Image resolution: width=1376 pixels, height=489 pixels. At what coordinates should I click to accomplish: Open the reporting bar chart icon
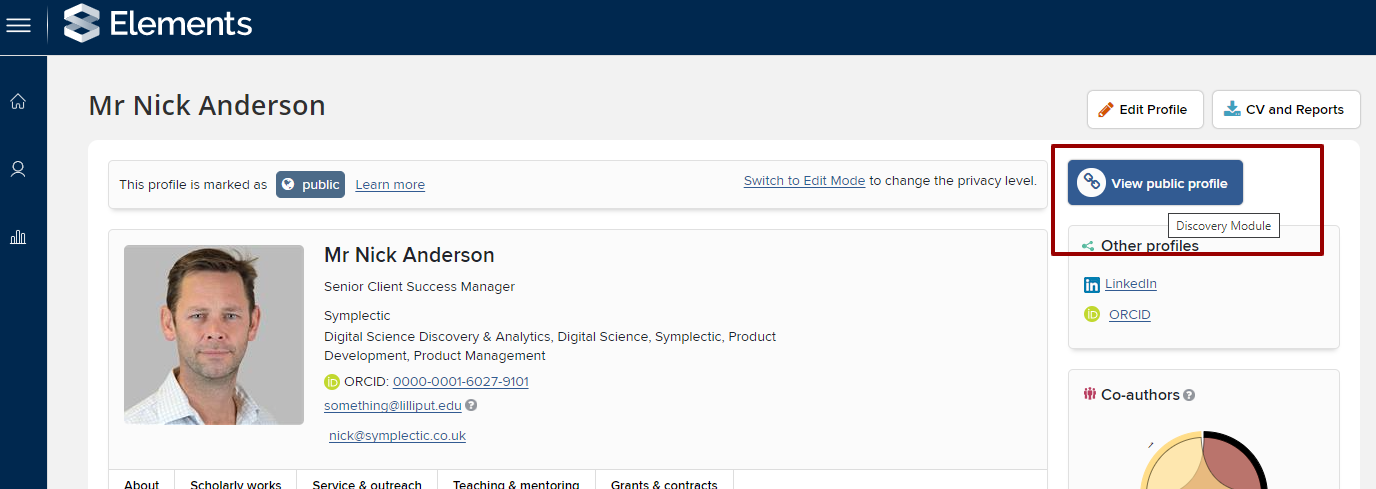pyautogui.click(x=18, y=237)
